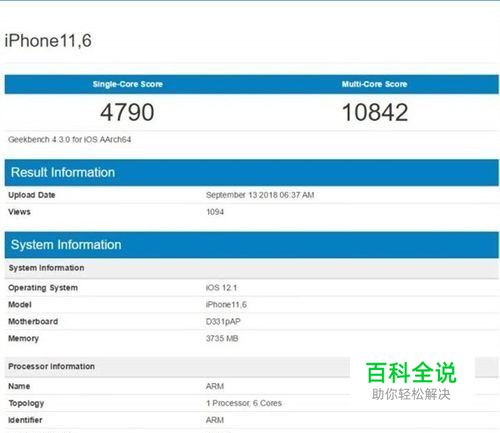Click the Topology label

[x=26, y=403]
